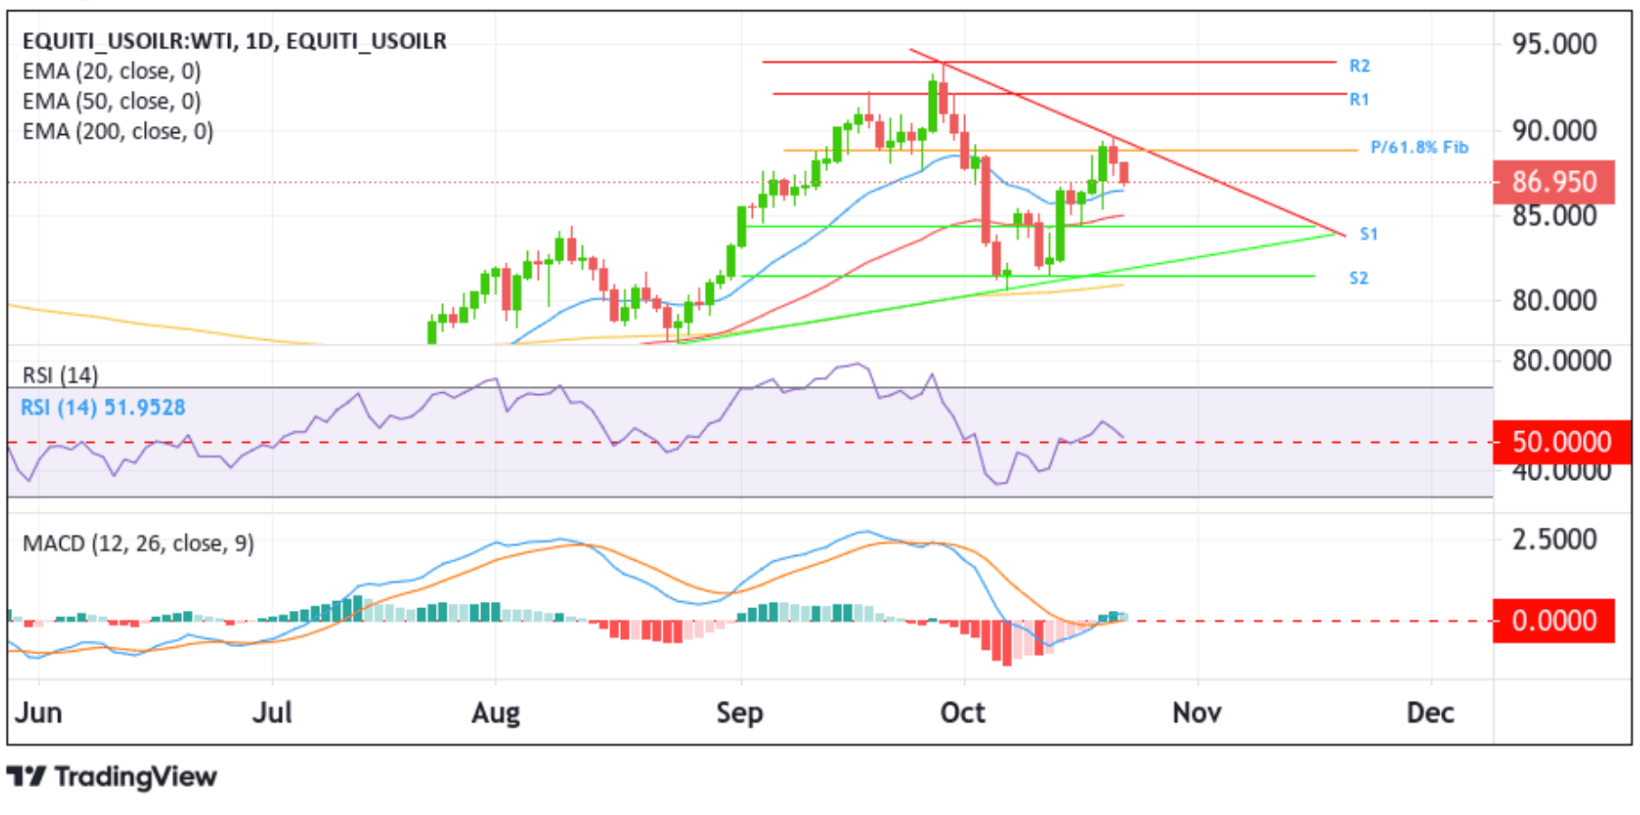Click the R1 resistance label
The height and width of the screenshot is (815, 1640).
point(1359,99)
